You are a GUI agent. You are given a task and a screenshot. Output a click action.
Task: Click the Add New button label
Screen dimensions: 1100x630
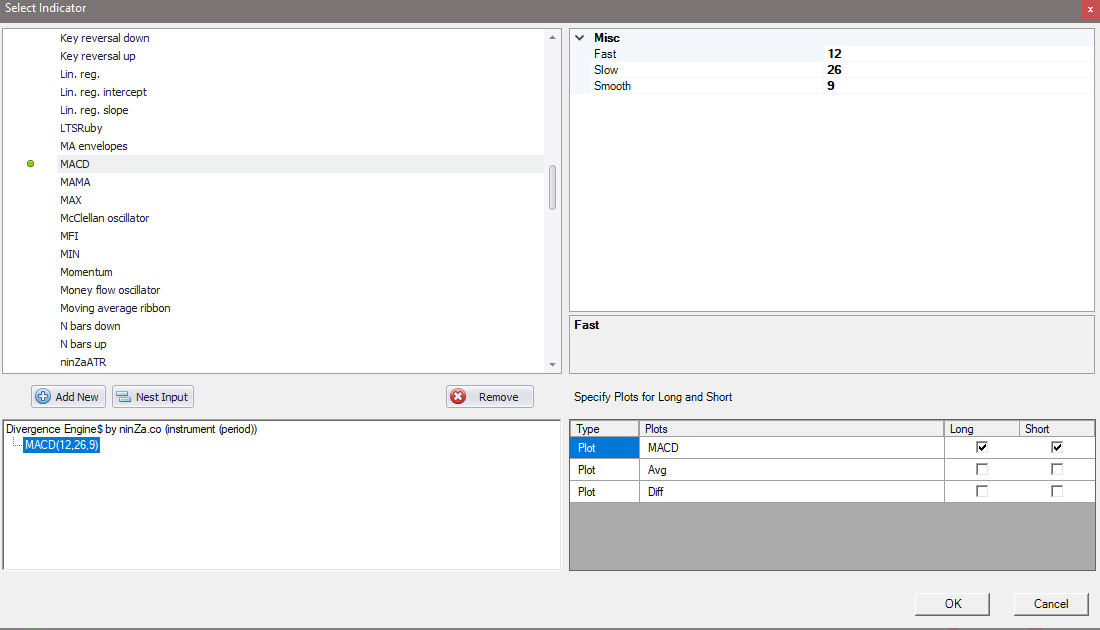pos(77,396)
